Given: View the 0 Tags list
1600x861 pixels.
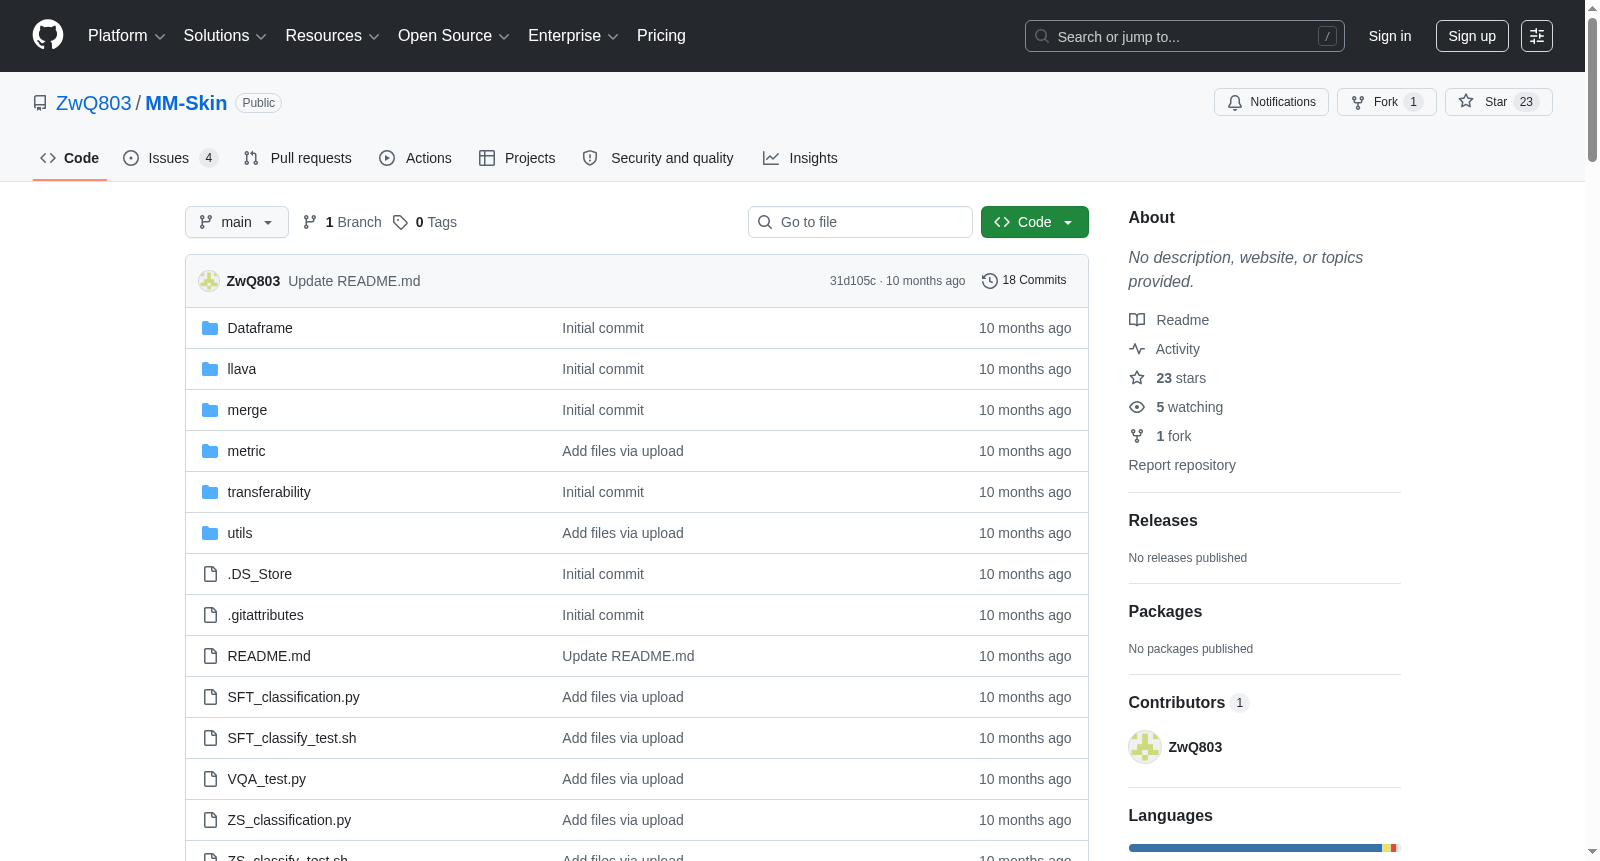Looking at the screenshot, I should 425,222.
